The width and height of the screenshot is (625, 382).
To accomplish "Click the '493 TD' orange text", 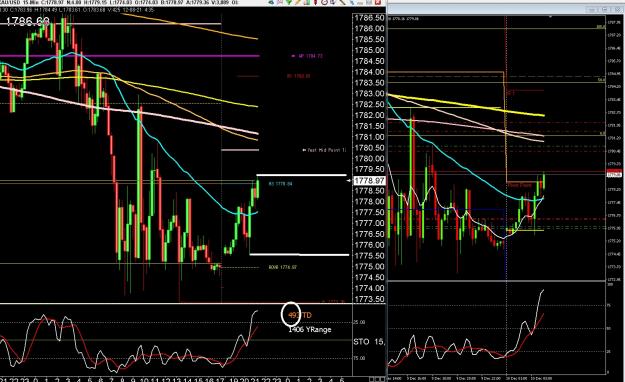I will [x=300, y=315].
